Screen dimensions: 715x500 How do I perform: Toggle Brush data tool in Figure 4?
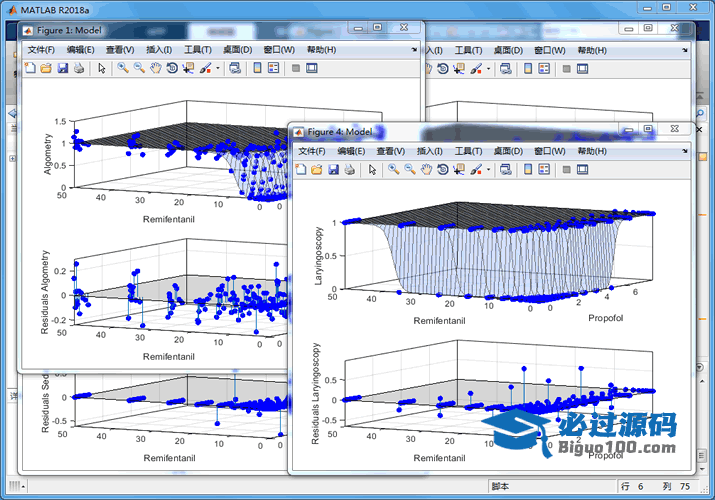(476, 170)
